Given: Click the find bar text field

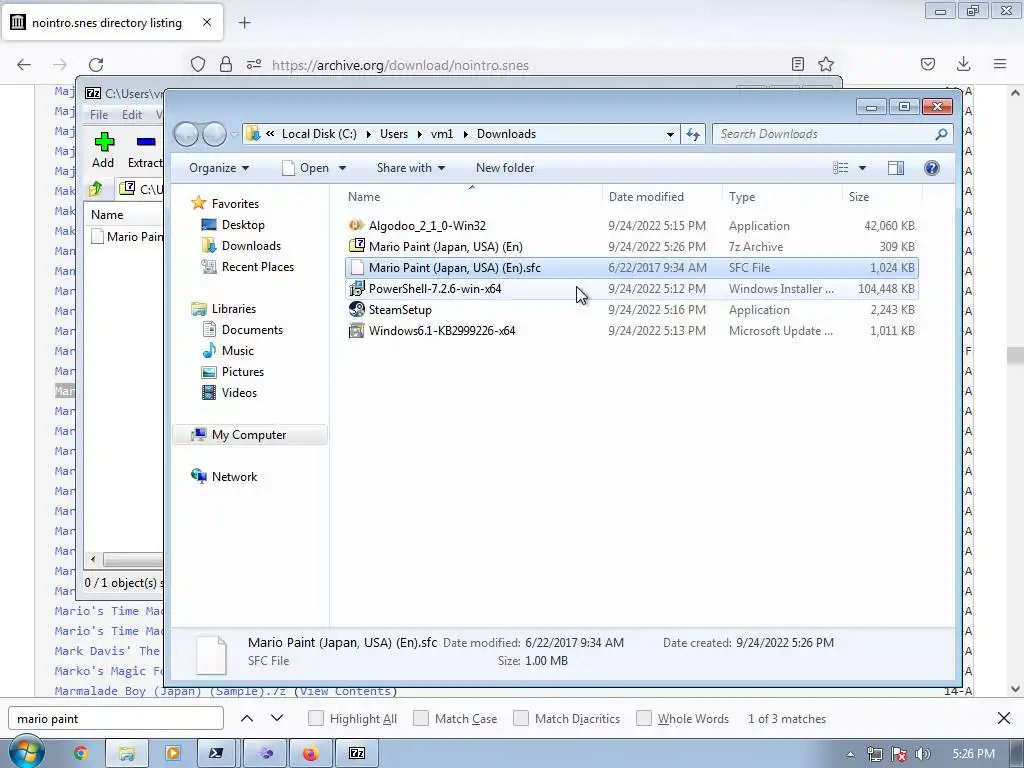Looking at the screenshot, I should tap(116, 718).
